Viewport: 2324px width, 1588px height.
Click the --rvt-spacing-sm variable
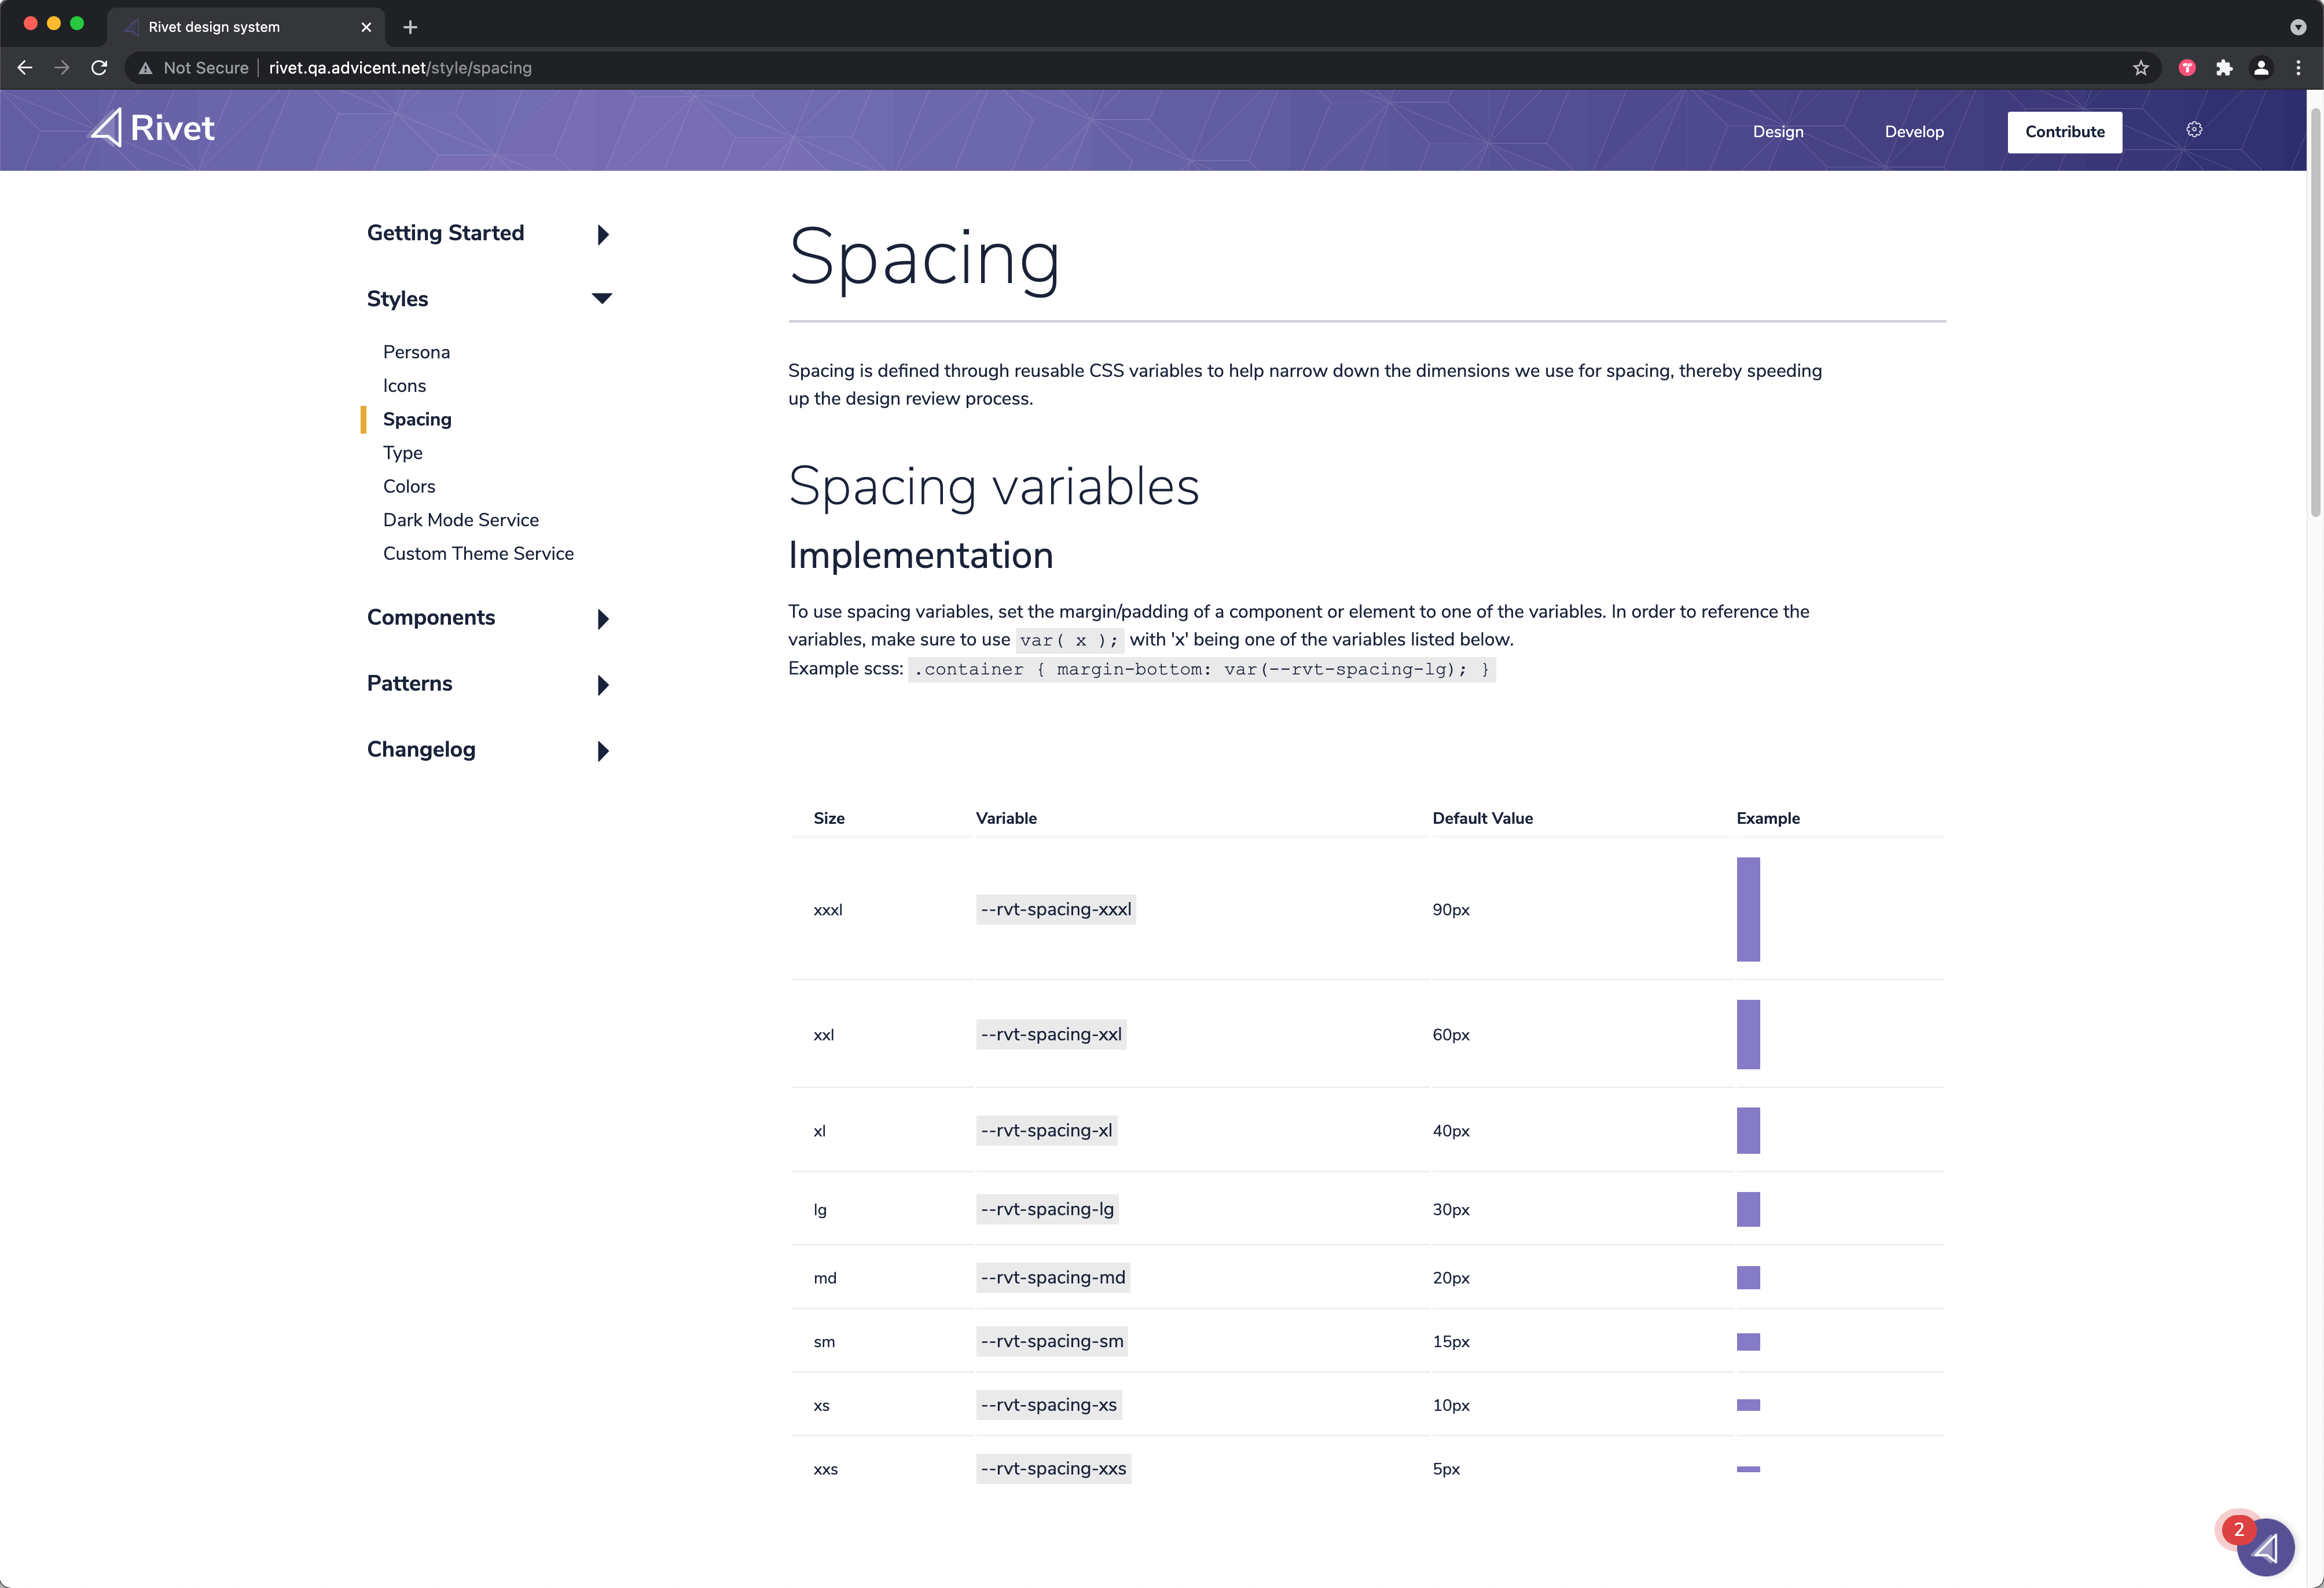click(1052, 1341)
